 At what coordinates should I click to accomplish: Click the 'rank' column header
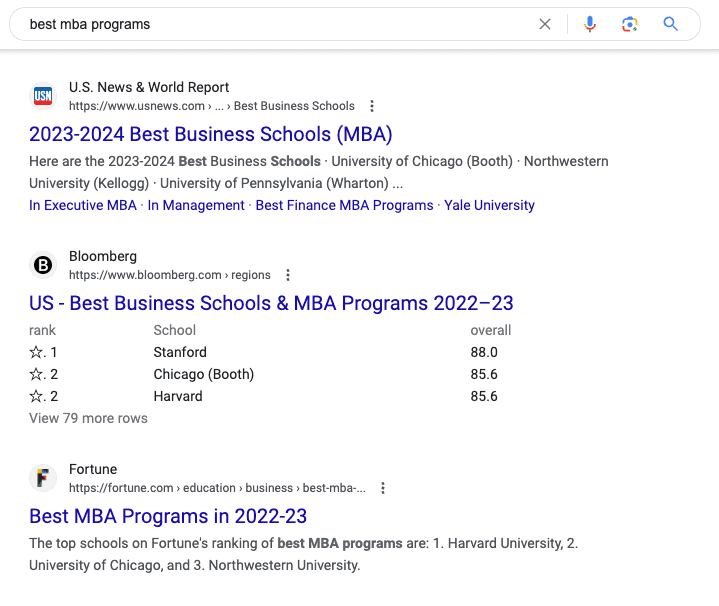pyautogui.click(x=42, y=330)
